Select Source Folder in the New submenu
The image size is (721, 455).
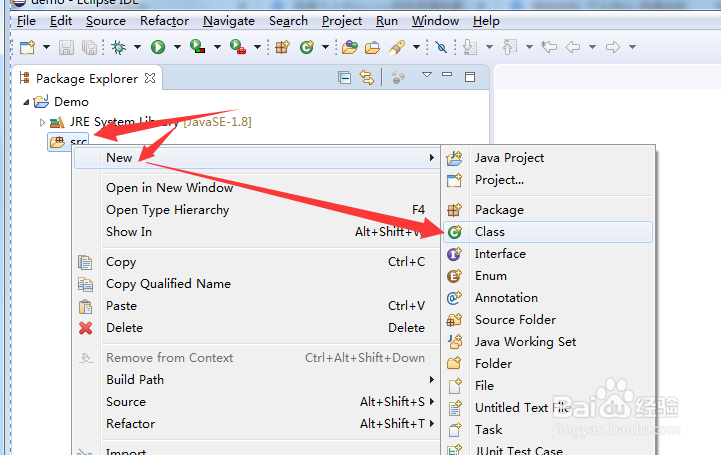pyautogui.click(x=548, y=319)
